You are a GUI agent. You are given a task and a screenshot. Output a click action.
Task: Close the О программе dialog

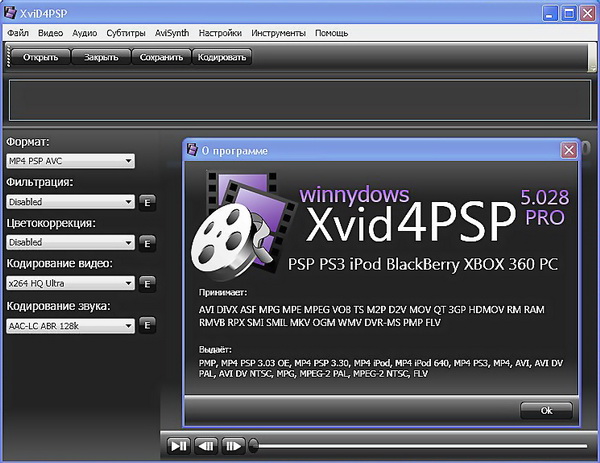[569, 150]
